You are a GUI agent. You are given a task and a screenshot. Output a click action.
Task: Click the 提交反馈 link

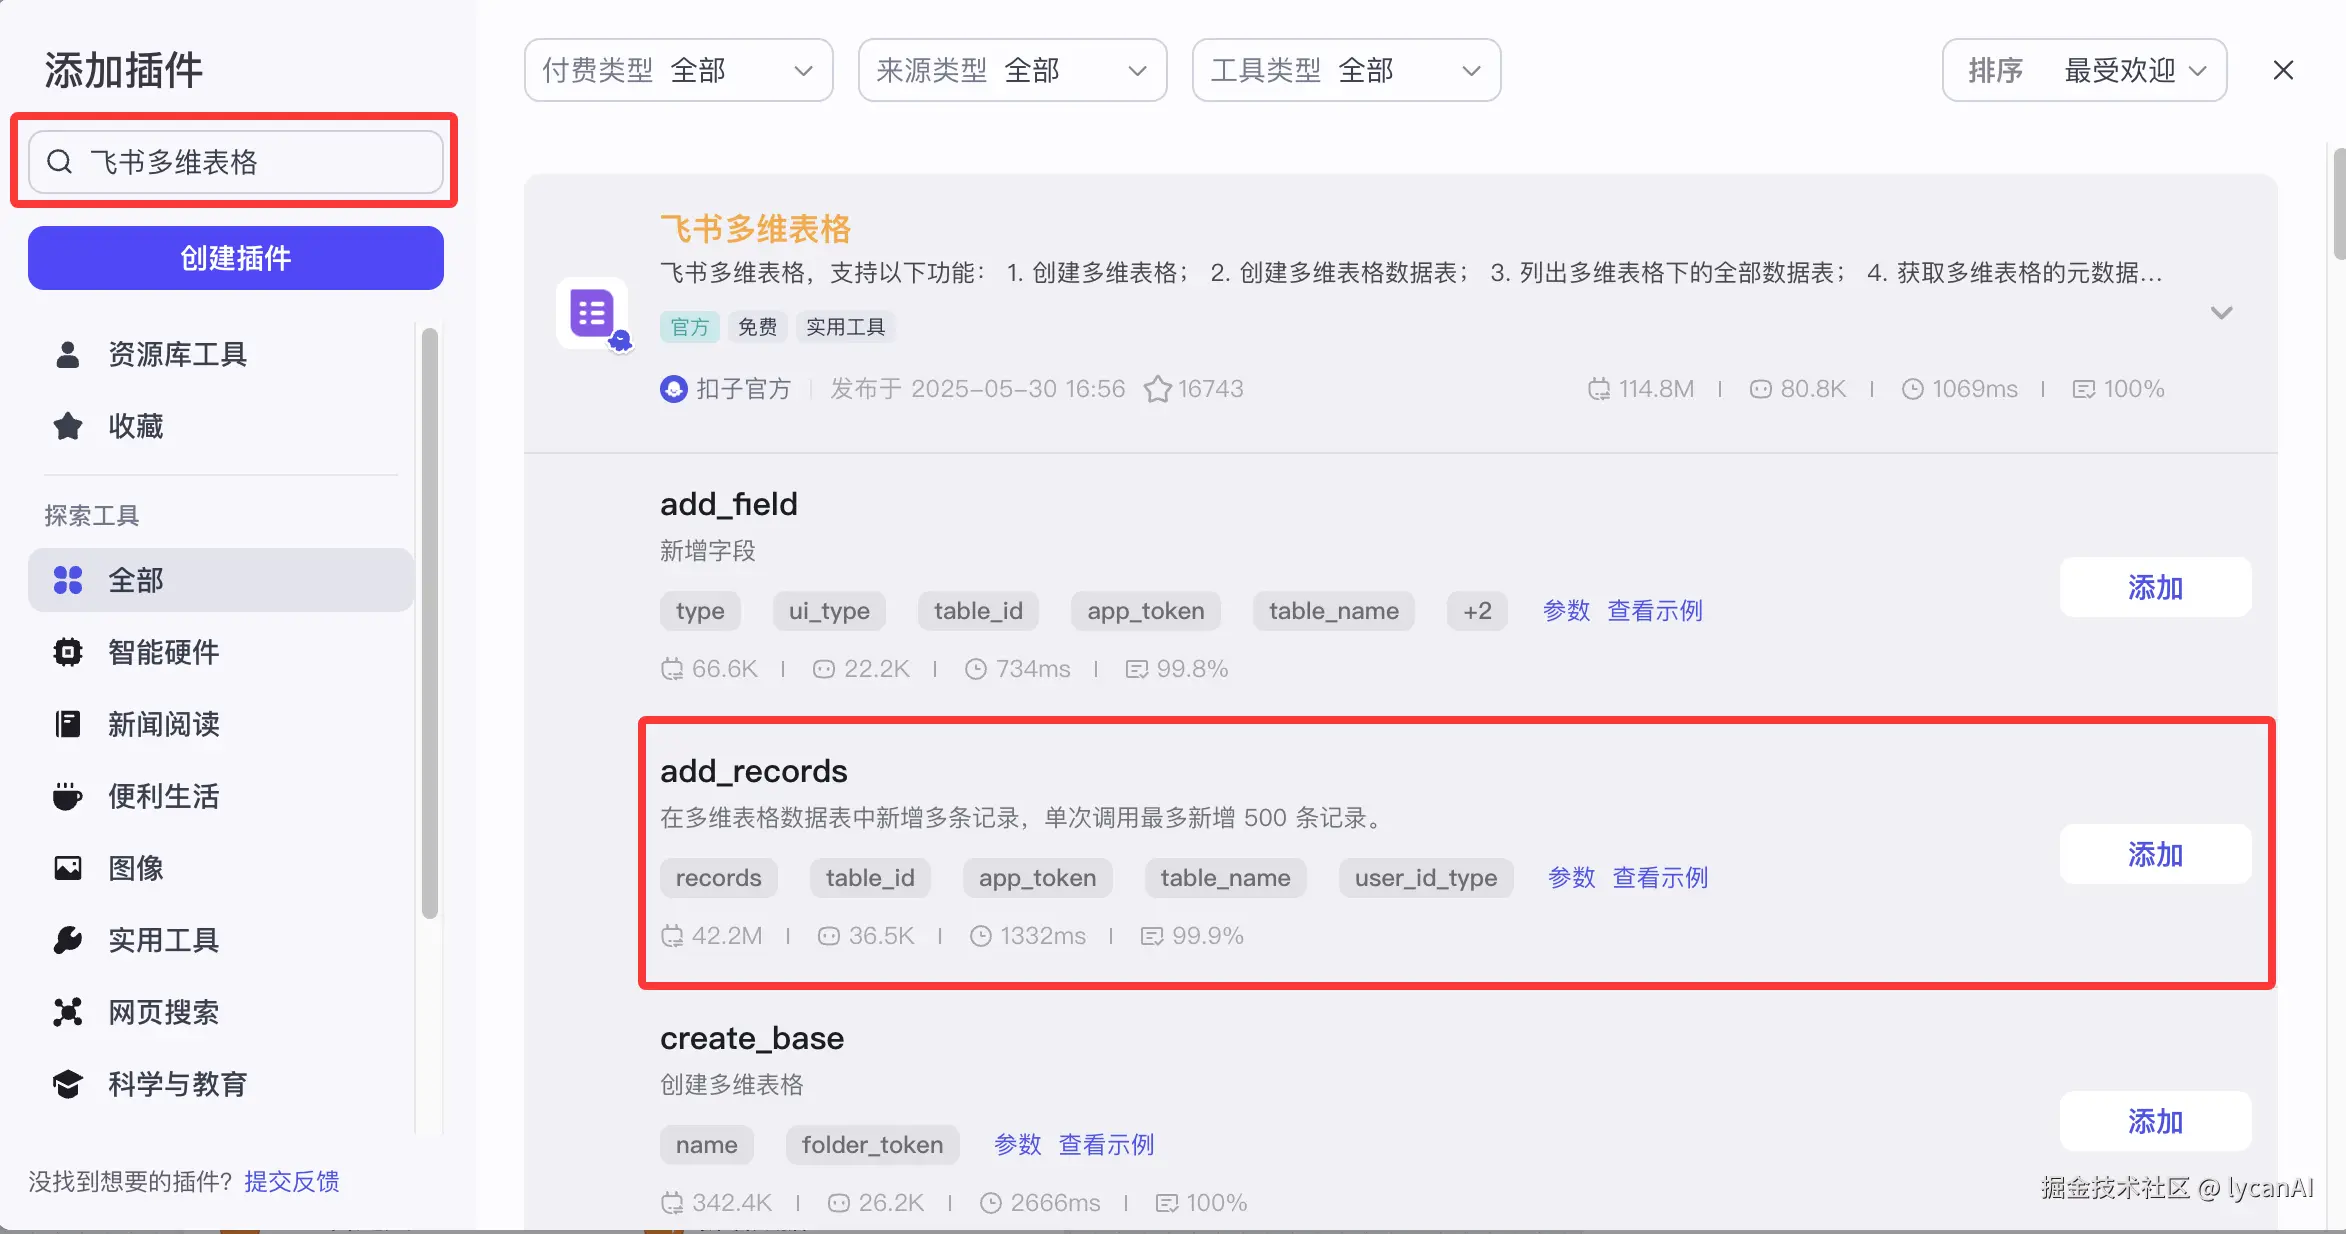pos(292,1181)
